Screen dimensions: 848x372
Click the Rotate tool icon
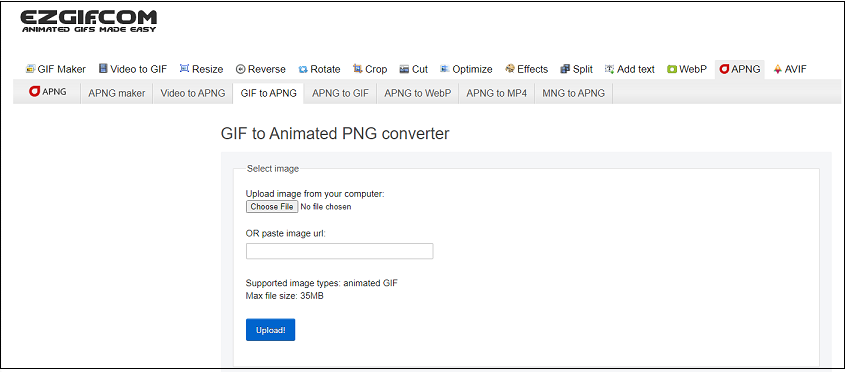pyautogui.click(x=303, y=69)
